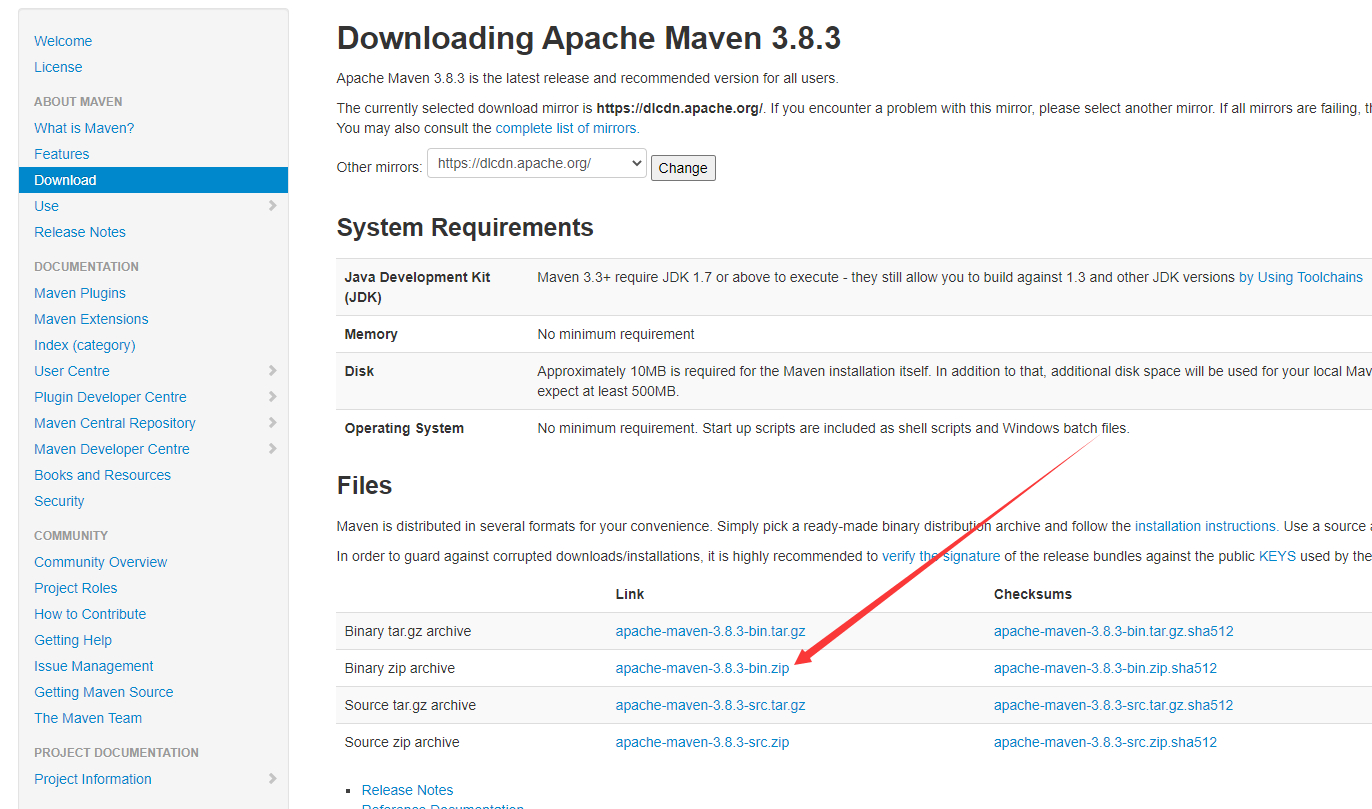The width and height of the screenshot is (1372, 809).
Task: Download apache-maven-3.8.3-src.zip
Action: point(703,742)
